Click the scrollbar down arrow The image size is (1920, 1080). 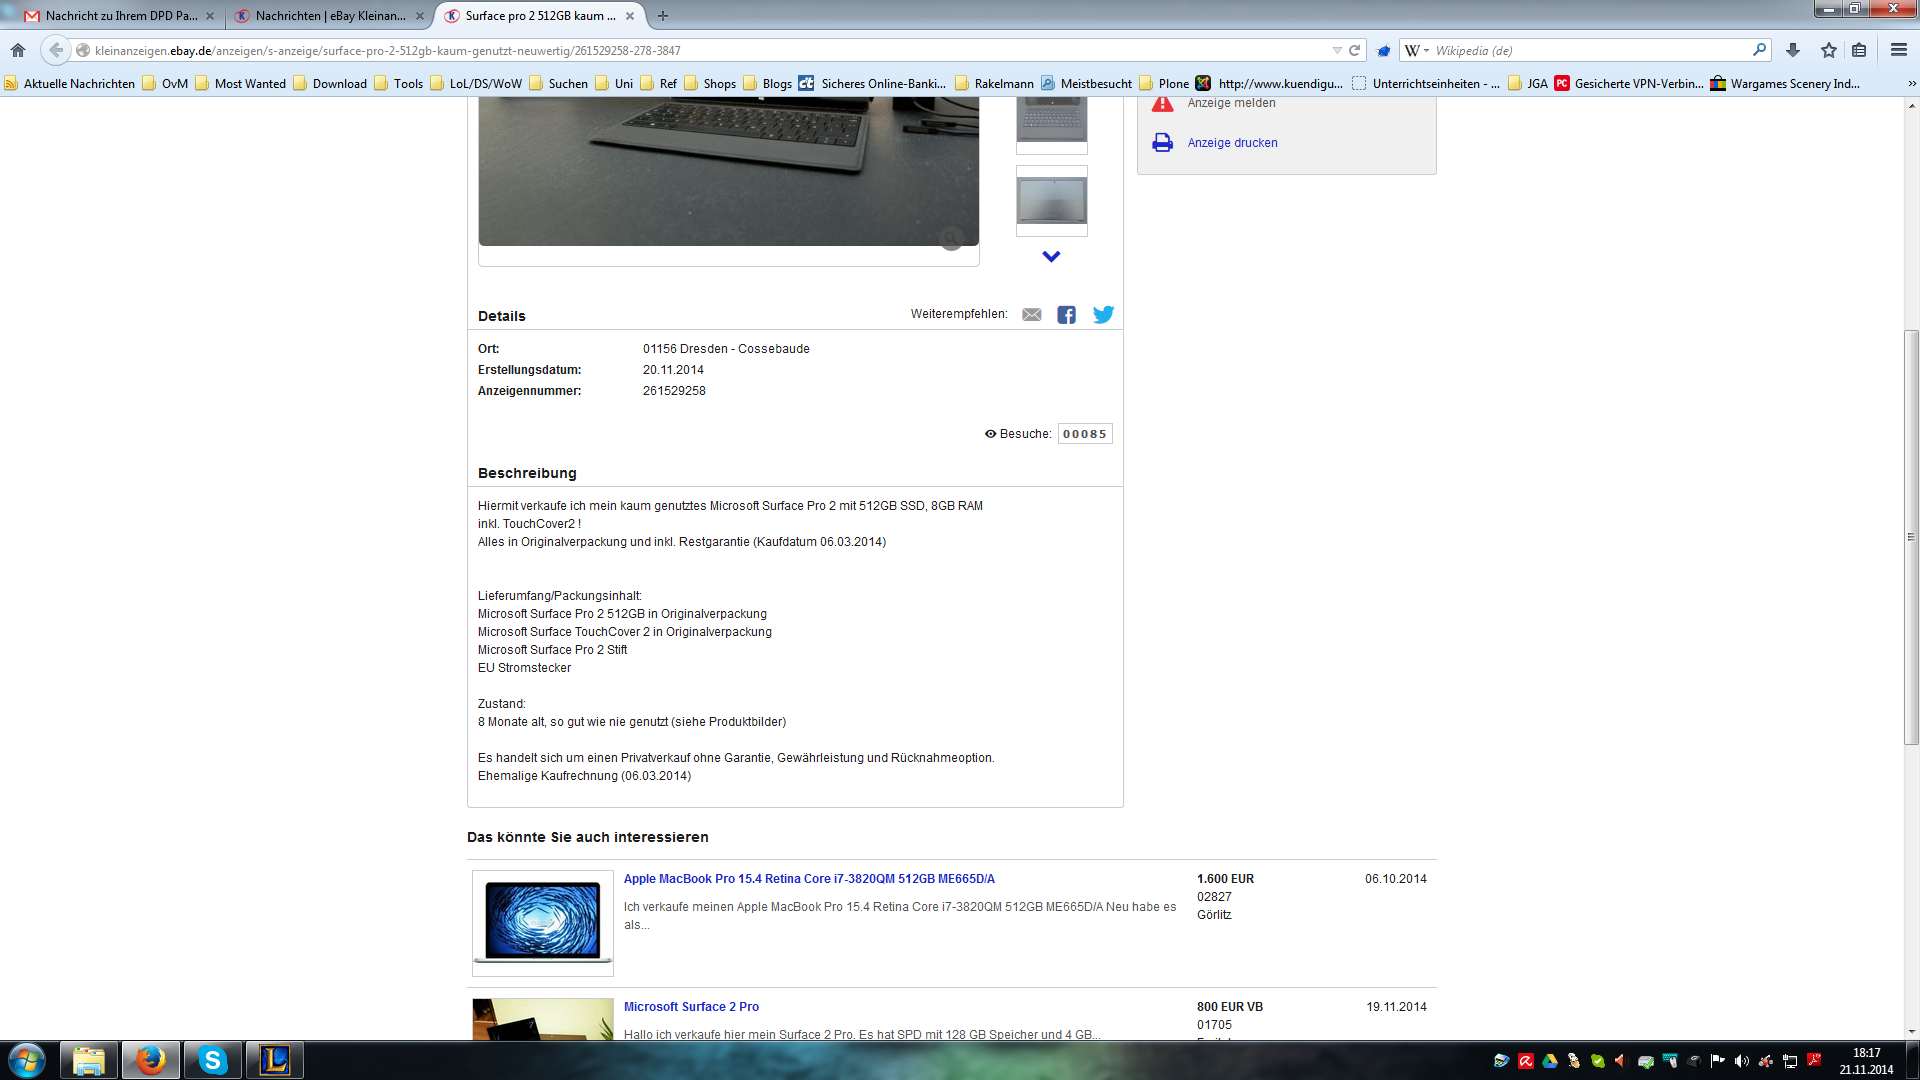pyautogui.click(x=1911, y=1032)
